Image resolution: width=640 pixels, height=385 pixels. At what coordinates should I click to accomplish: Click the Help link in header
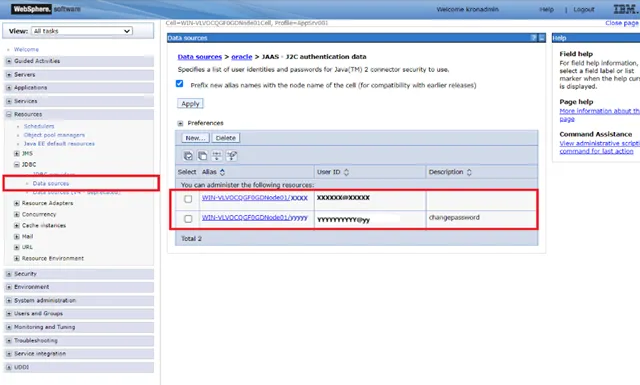click(546, 9)
